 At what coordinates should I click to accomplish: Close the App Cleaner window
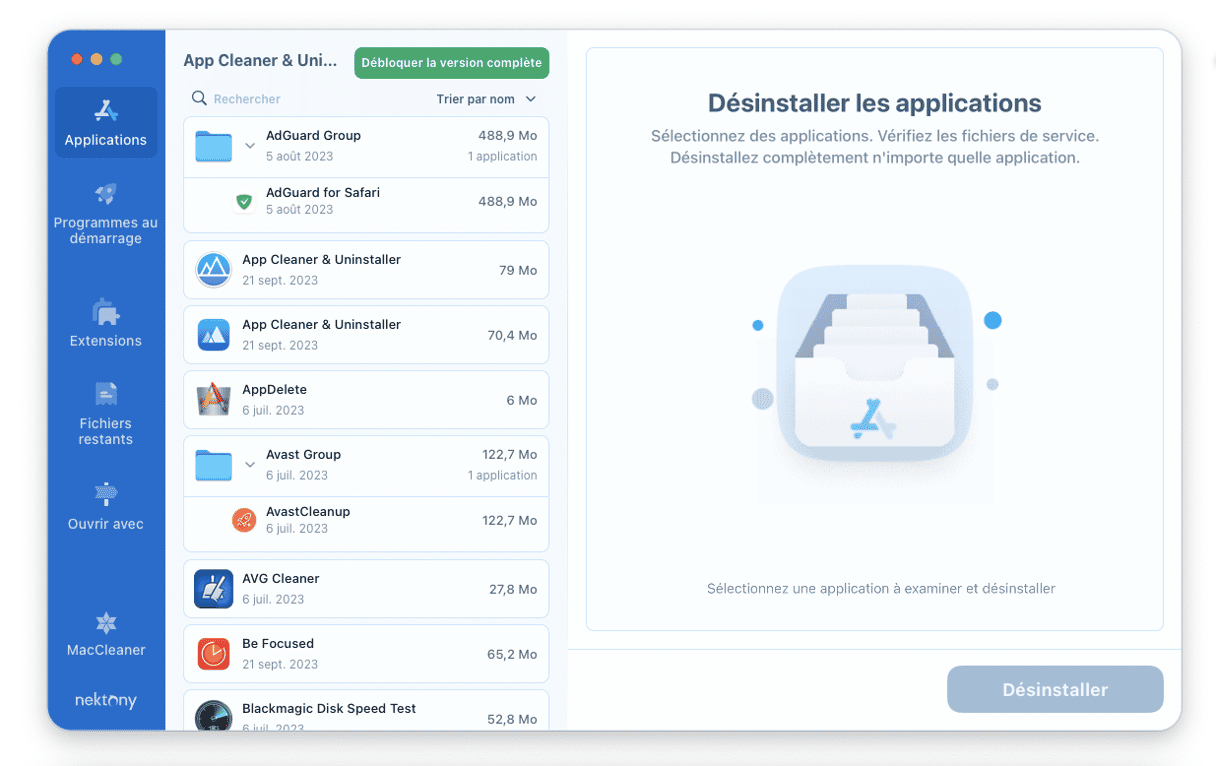click(77, 59)
